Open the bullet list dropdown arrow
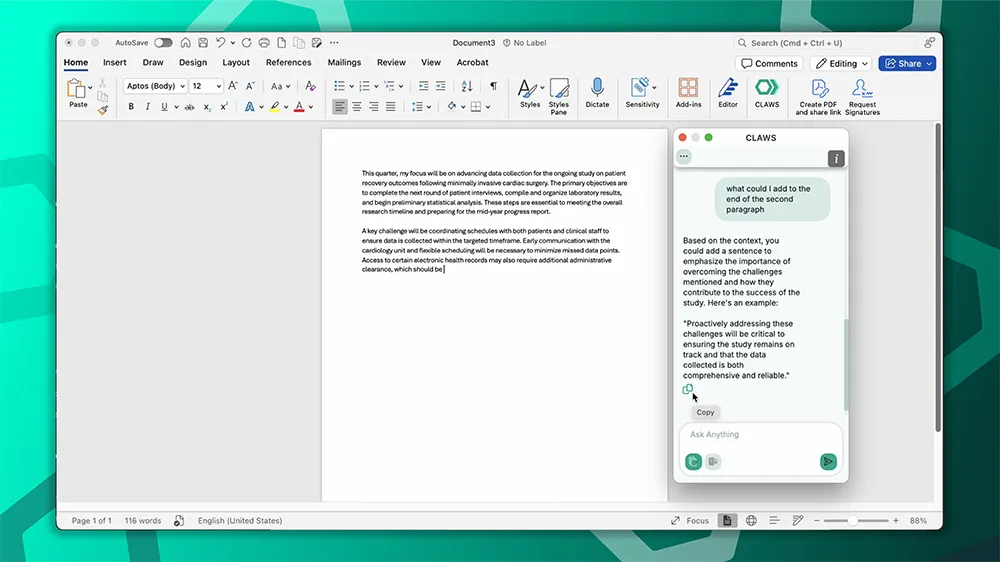 (351, 86)
